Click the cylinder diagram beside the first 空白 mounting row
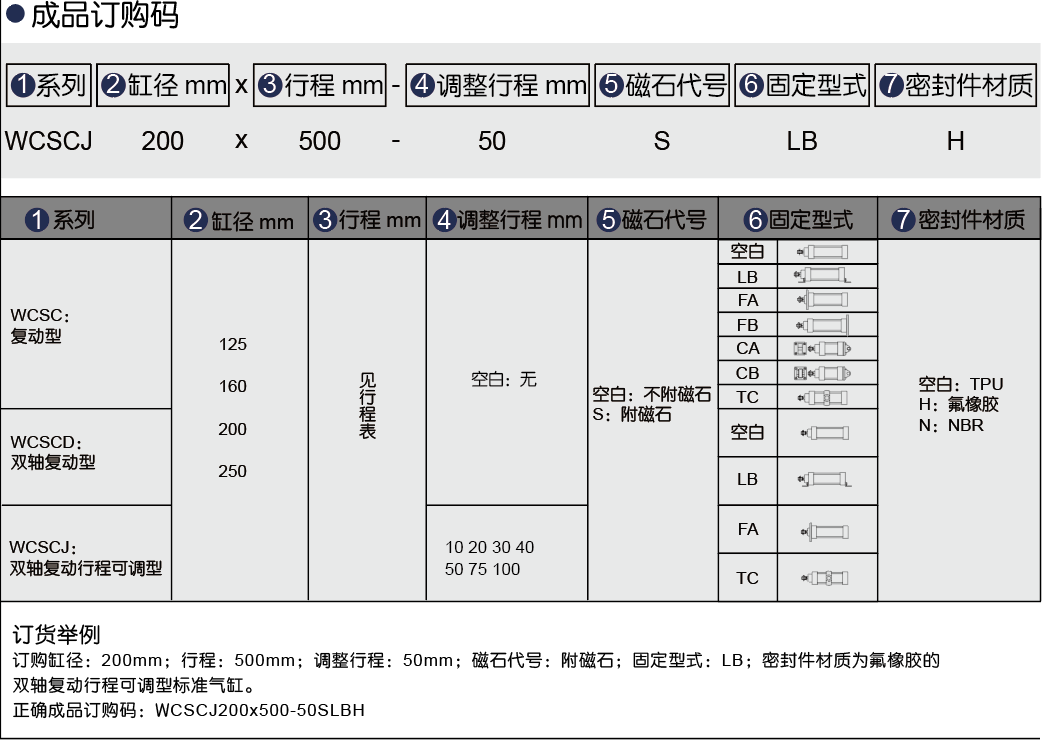This screenshot has width=1043, height=741. tap(822, 251)
